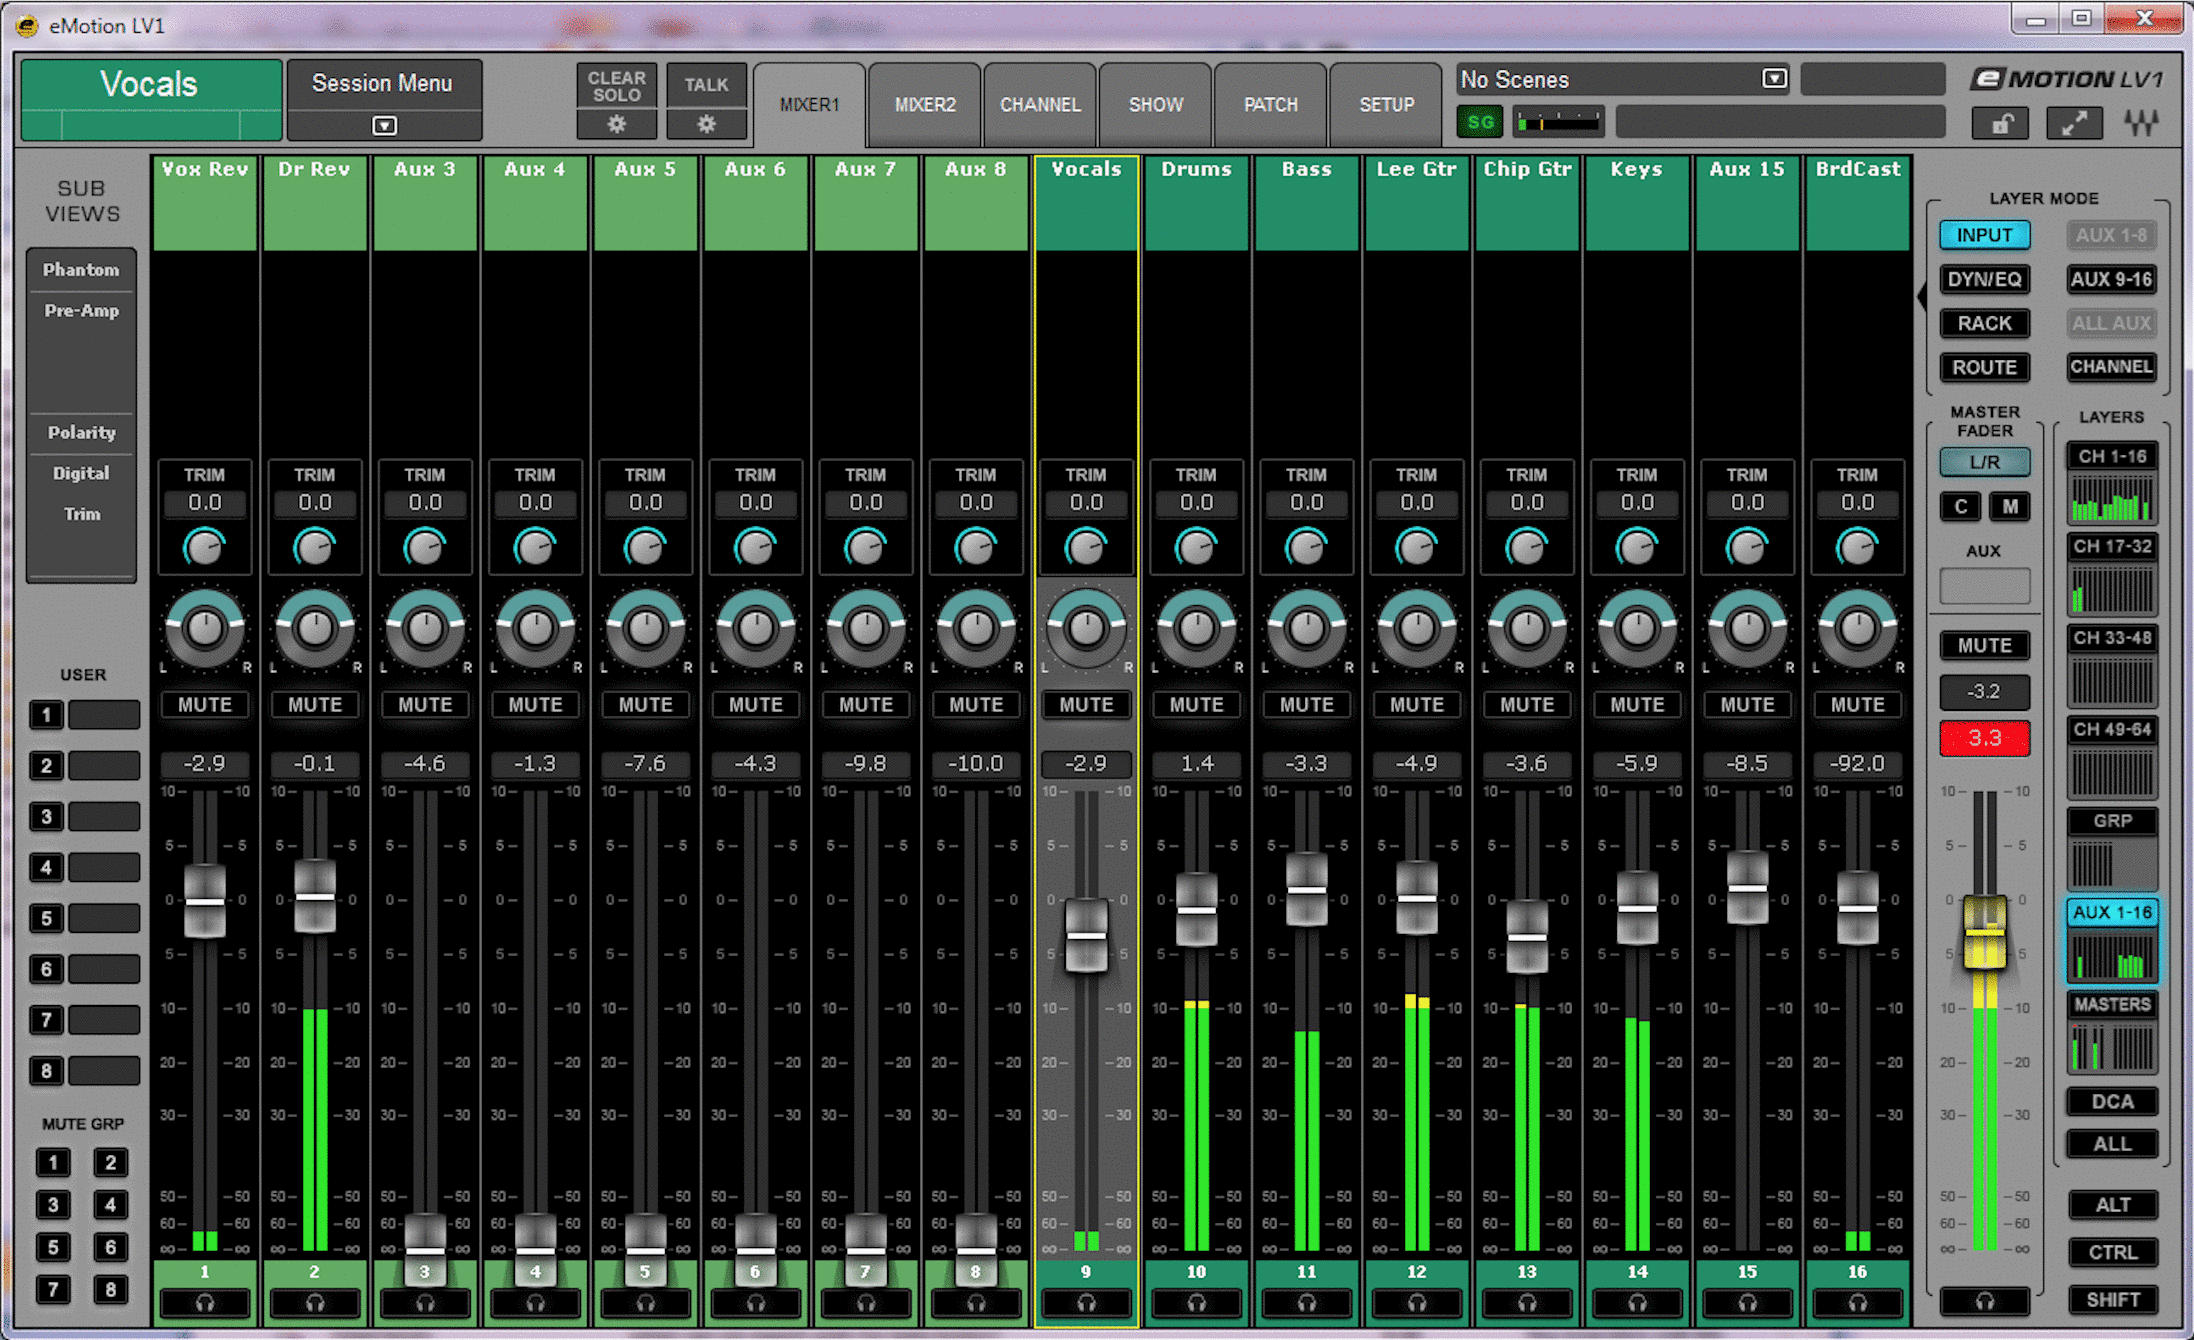The height and width of the screenshot is (1340, 2194).
Task: Mute the Bass channel
Action: click(x=1306, y=705)
